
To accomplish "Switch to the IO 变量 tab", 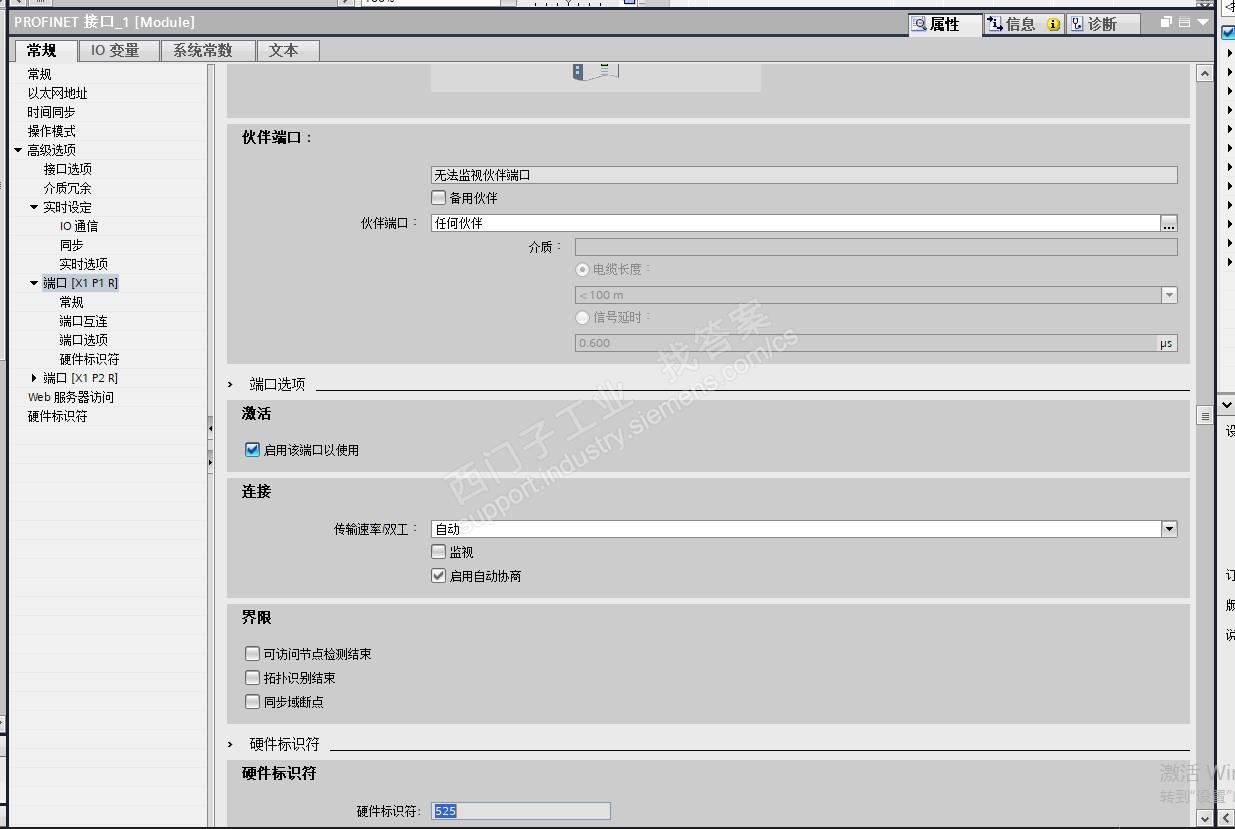I will (x=116, y=50).
